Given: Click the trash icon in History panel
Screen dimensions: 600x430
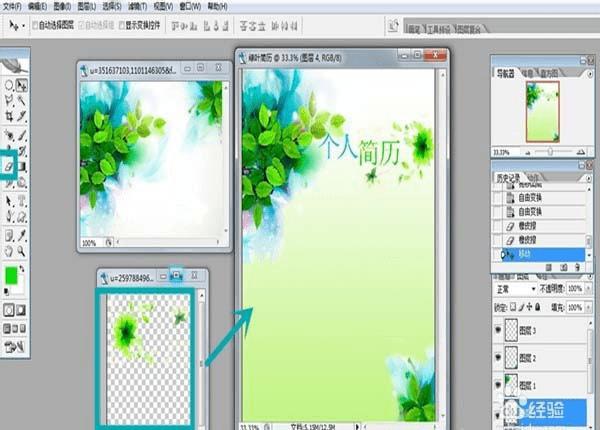Looking at the screenshot, I should pos(577,267).
